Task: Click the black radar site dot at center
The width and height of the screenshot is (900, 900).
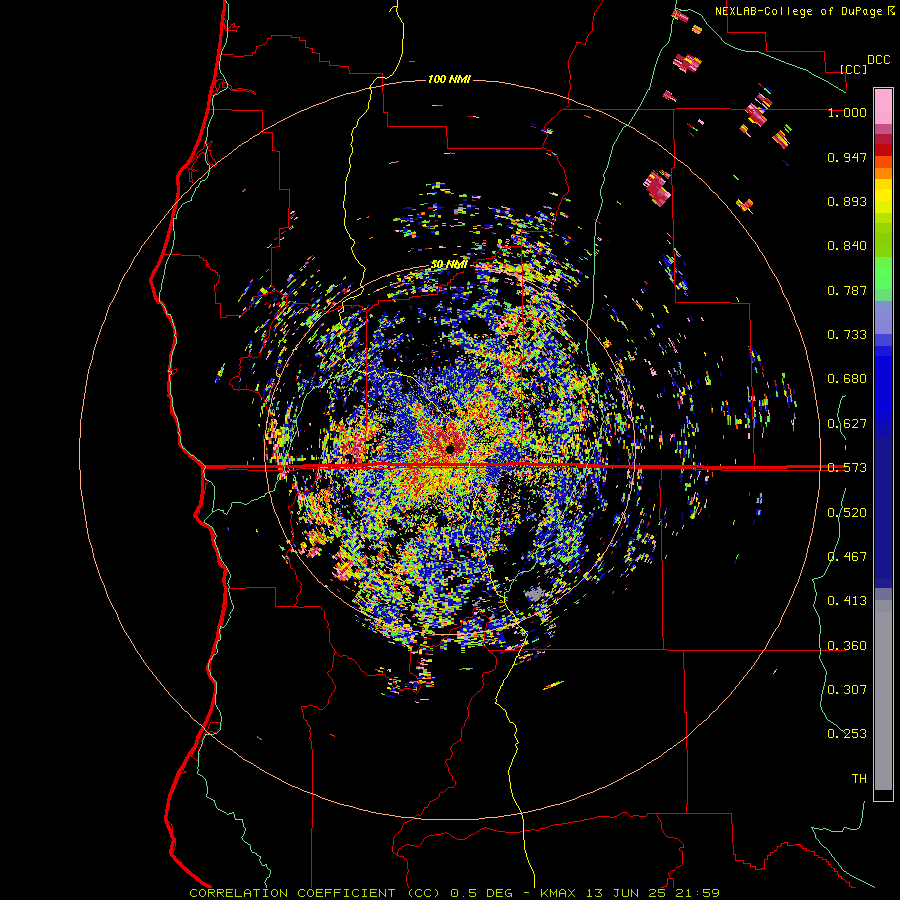Action: tap(450, 448)
